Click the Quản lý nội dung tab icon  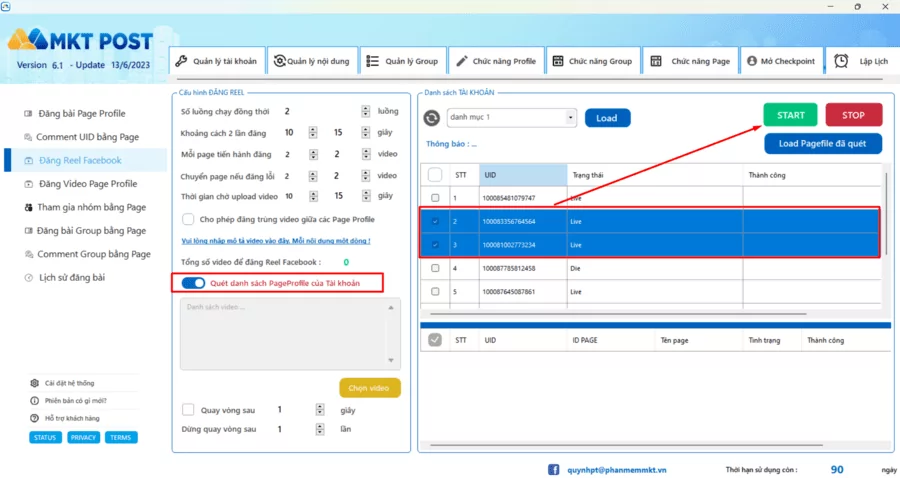tap(279, 61)
